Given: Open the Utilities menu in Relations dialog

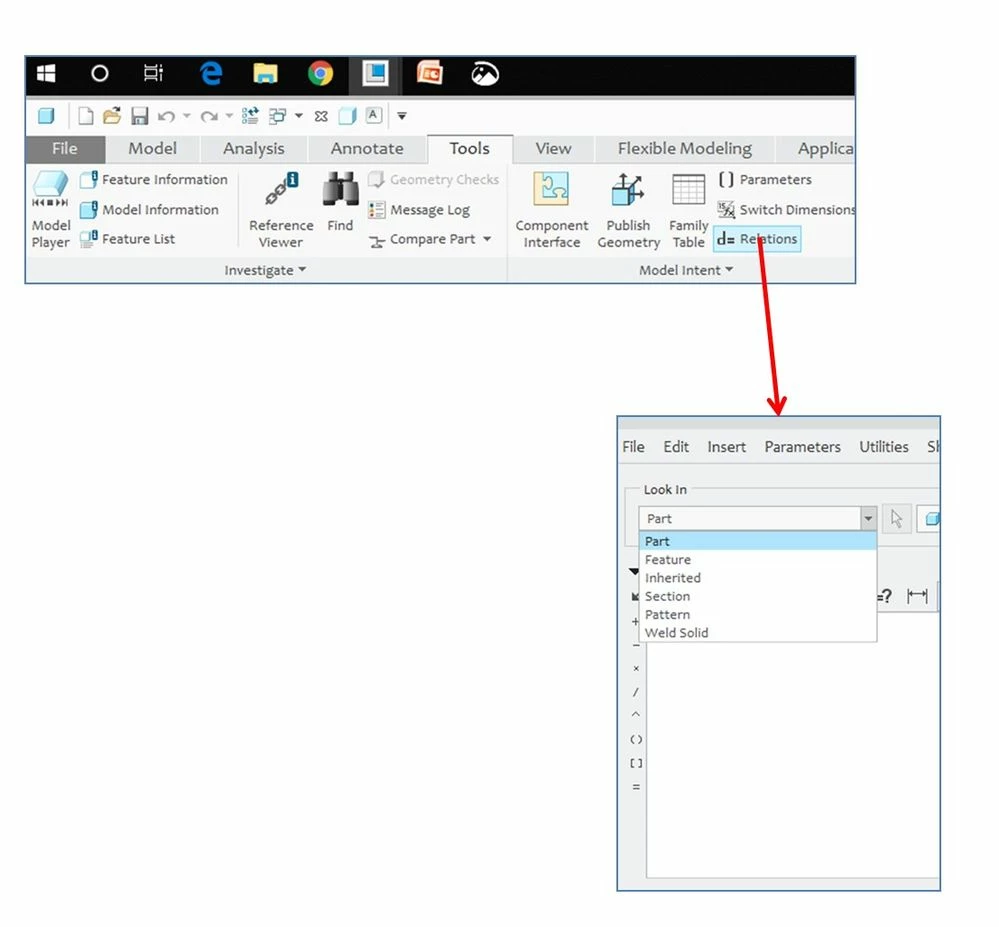Looking at the screenshot, I should [884, 447].
